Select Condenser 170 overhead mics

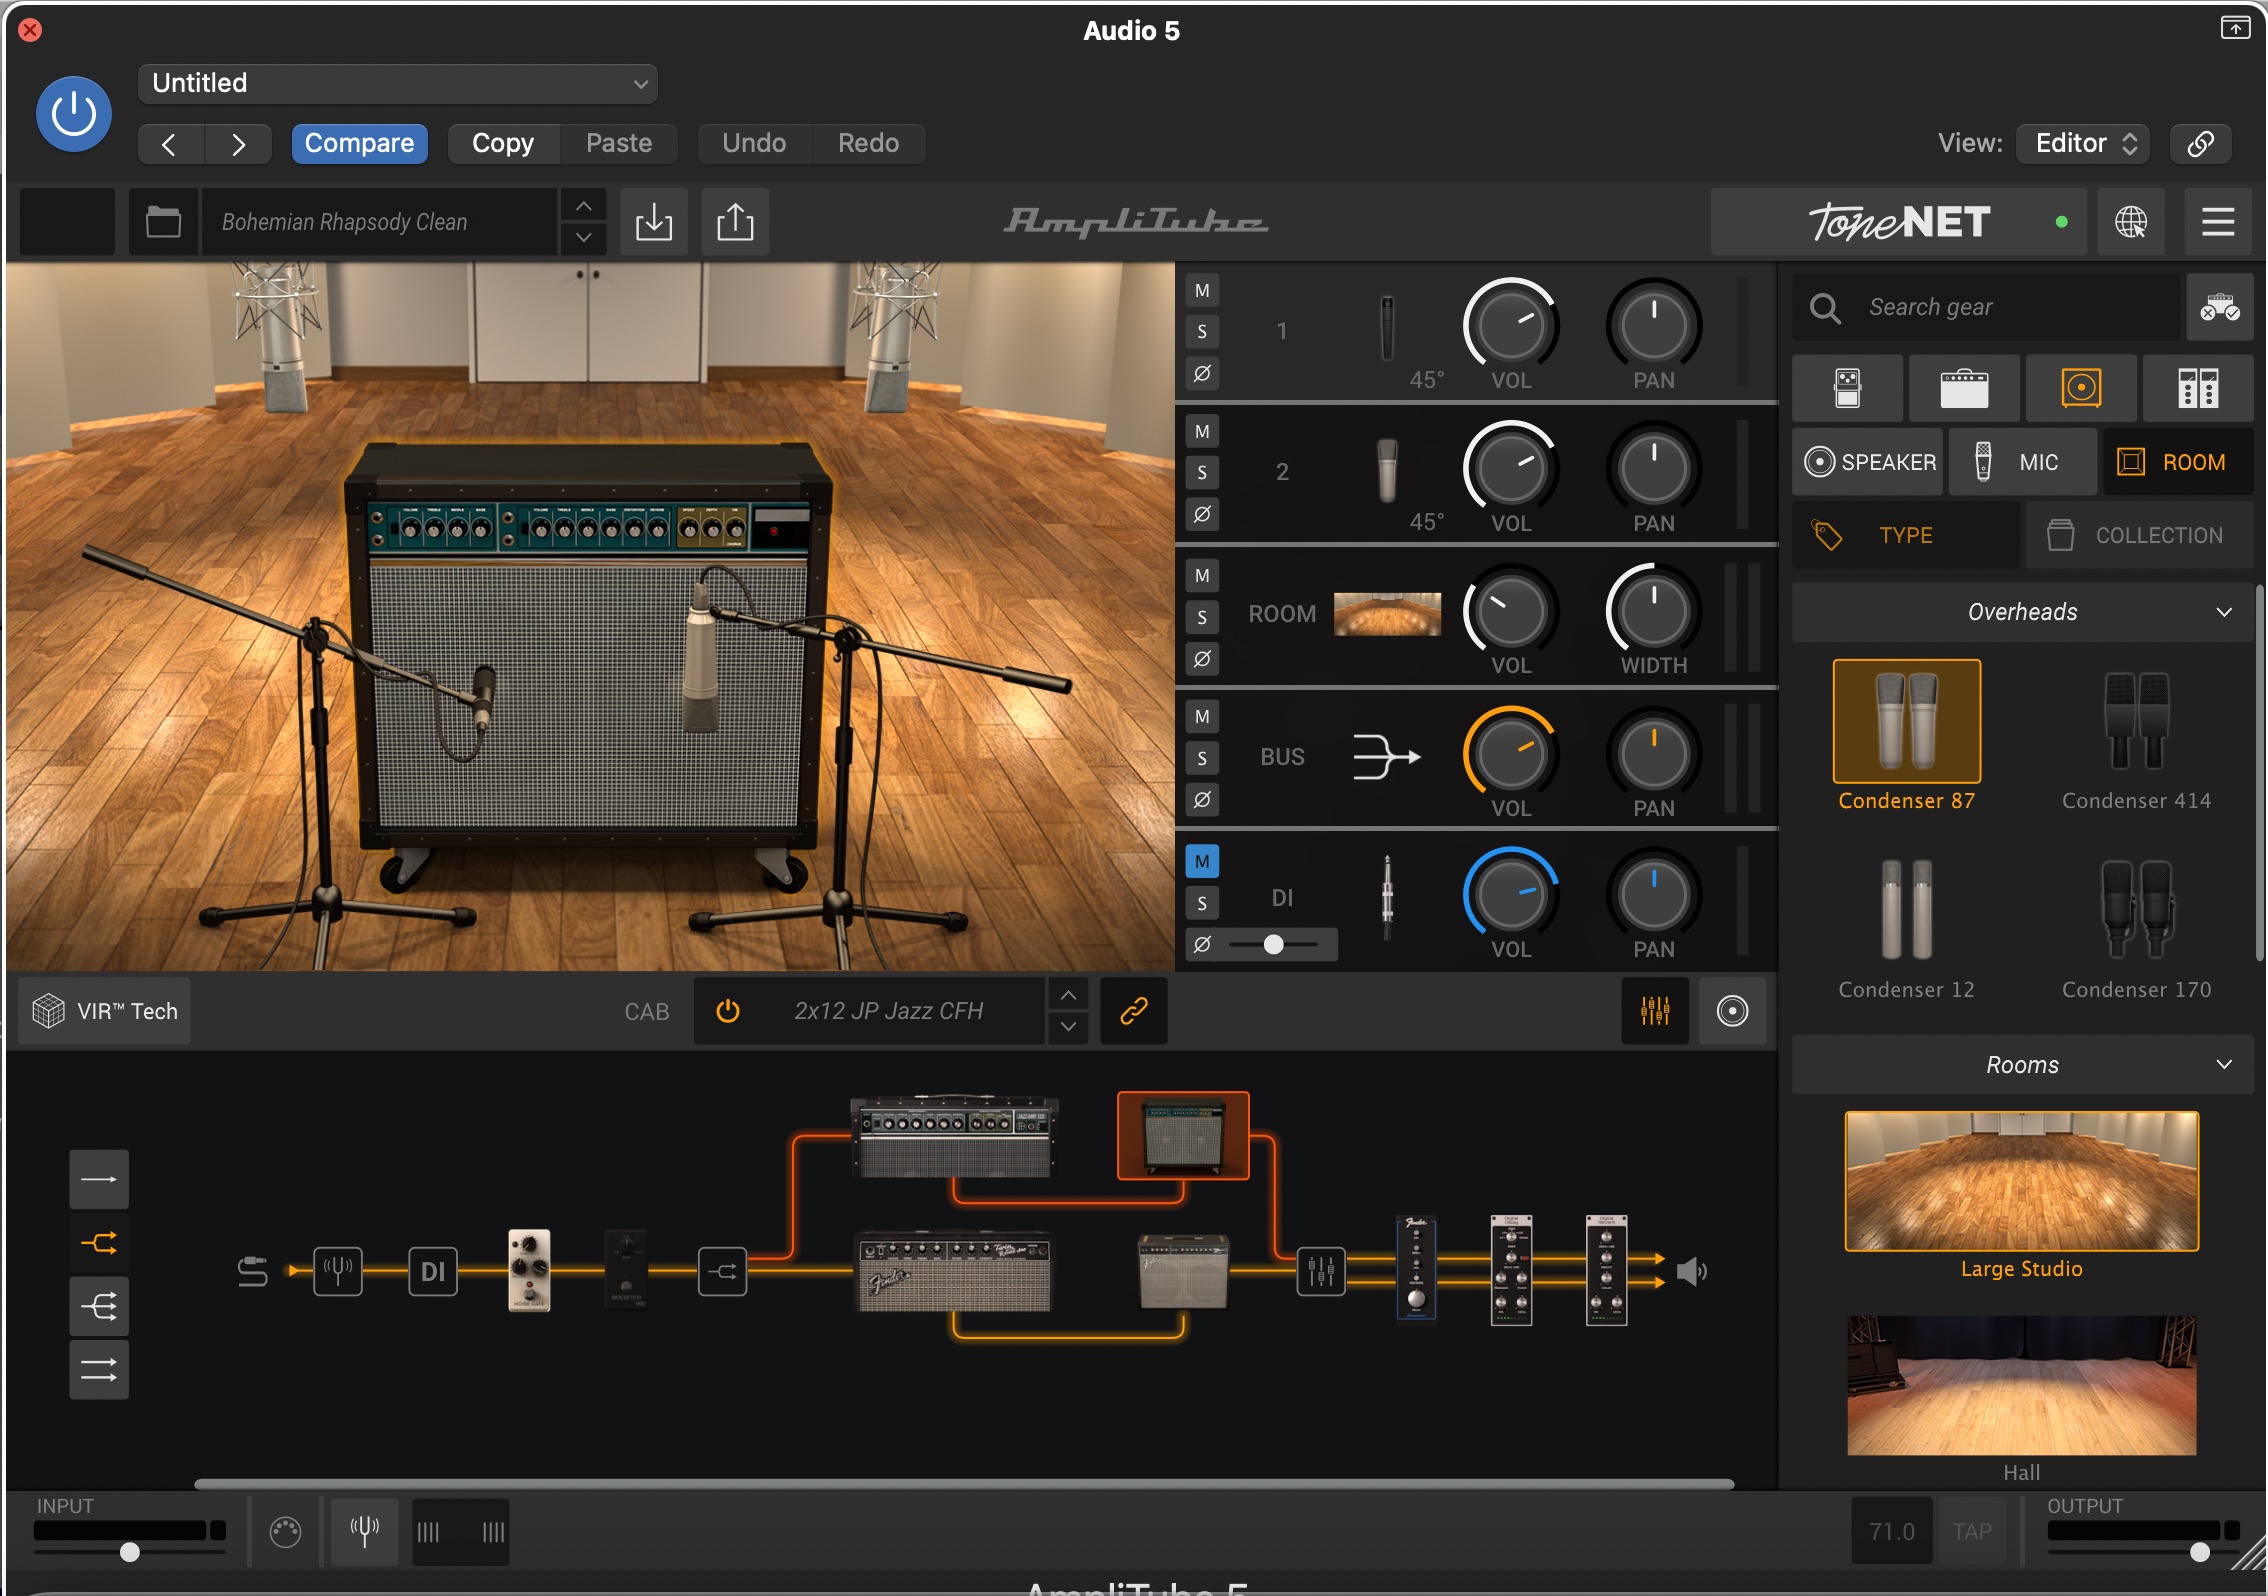point(2136,926)
